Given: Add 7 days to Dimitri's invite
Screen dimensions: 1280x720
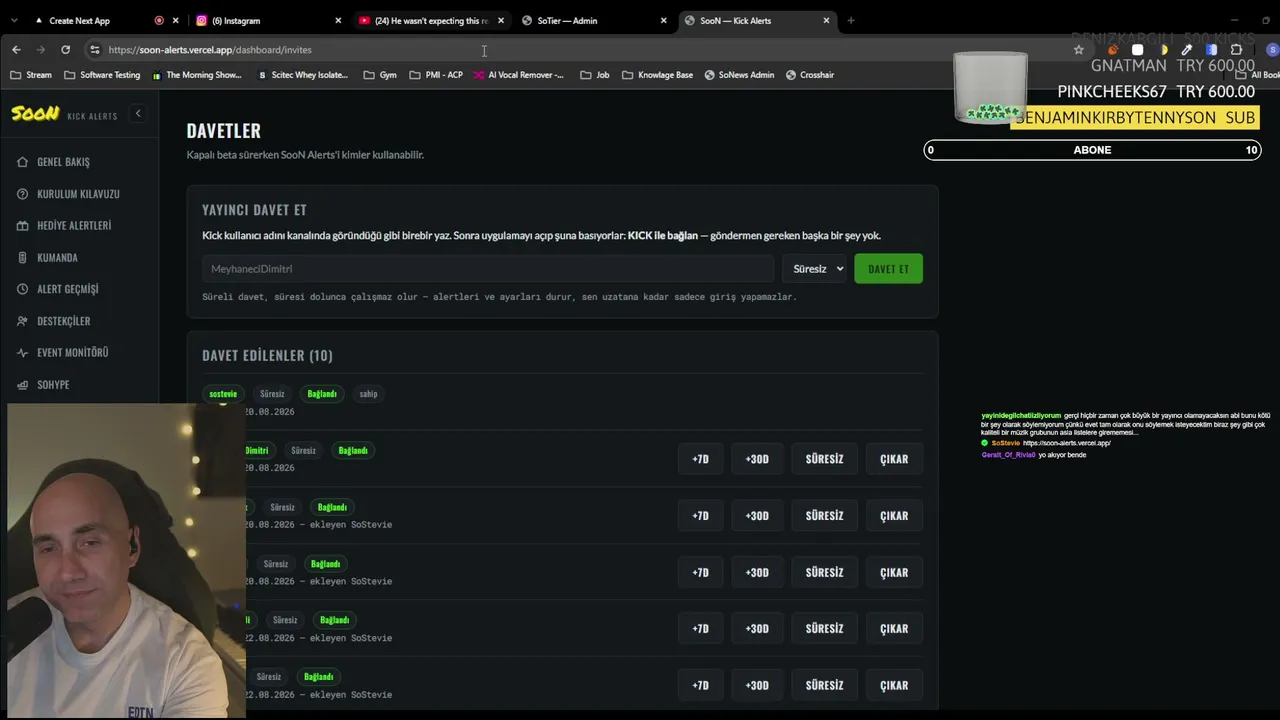Looking at the screenshot, I should 700,459.
